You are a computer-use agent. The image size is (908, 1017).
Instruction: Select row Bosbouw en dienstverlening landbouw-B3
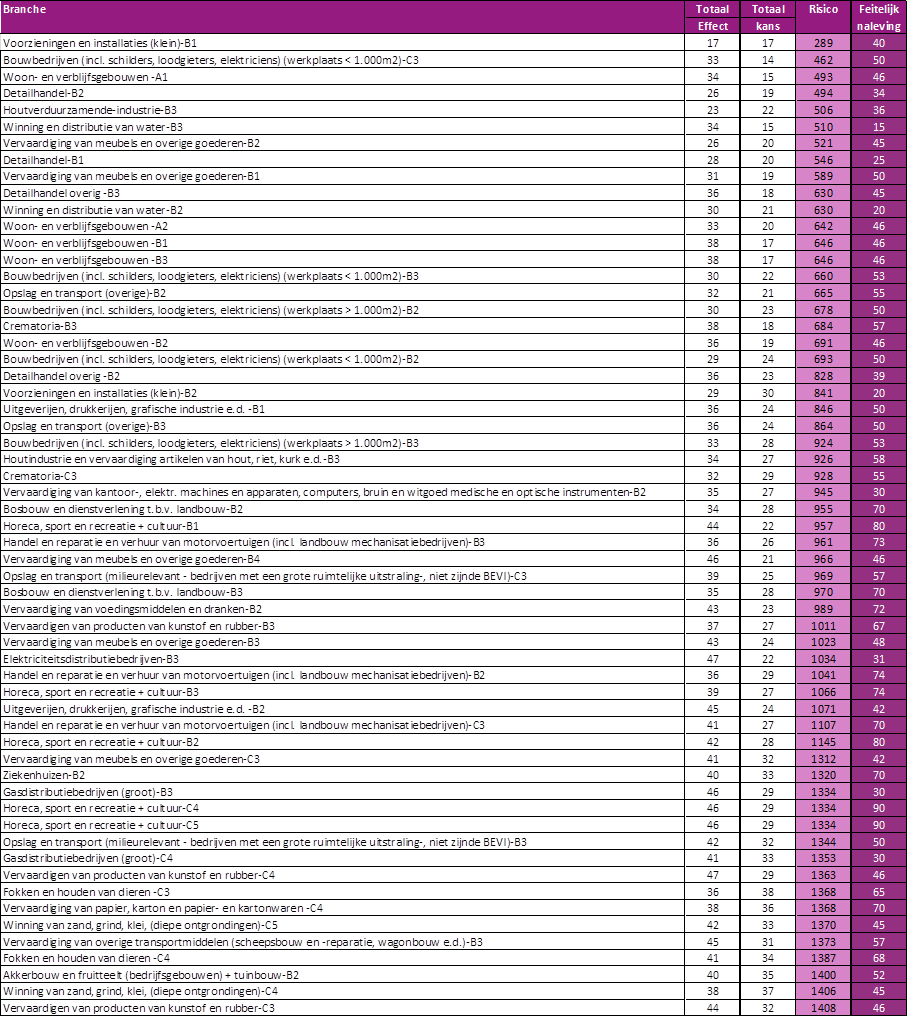[453, 592]
